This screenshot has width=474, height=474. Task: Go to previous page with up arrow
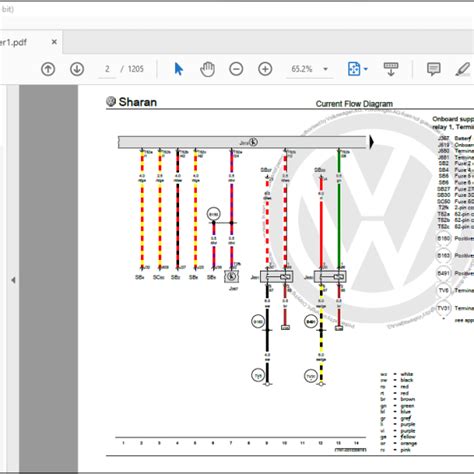[x=48, y=69]
